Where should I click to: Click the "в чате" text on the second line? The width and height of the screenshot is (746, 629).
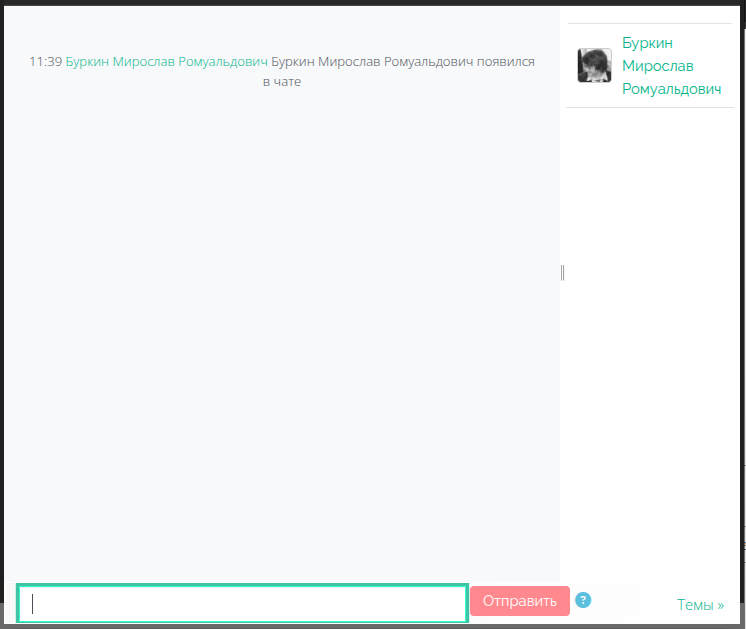(282, 82)
